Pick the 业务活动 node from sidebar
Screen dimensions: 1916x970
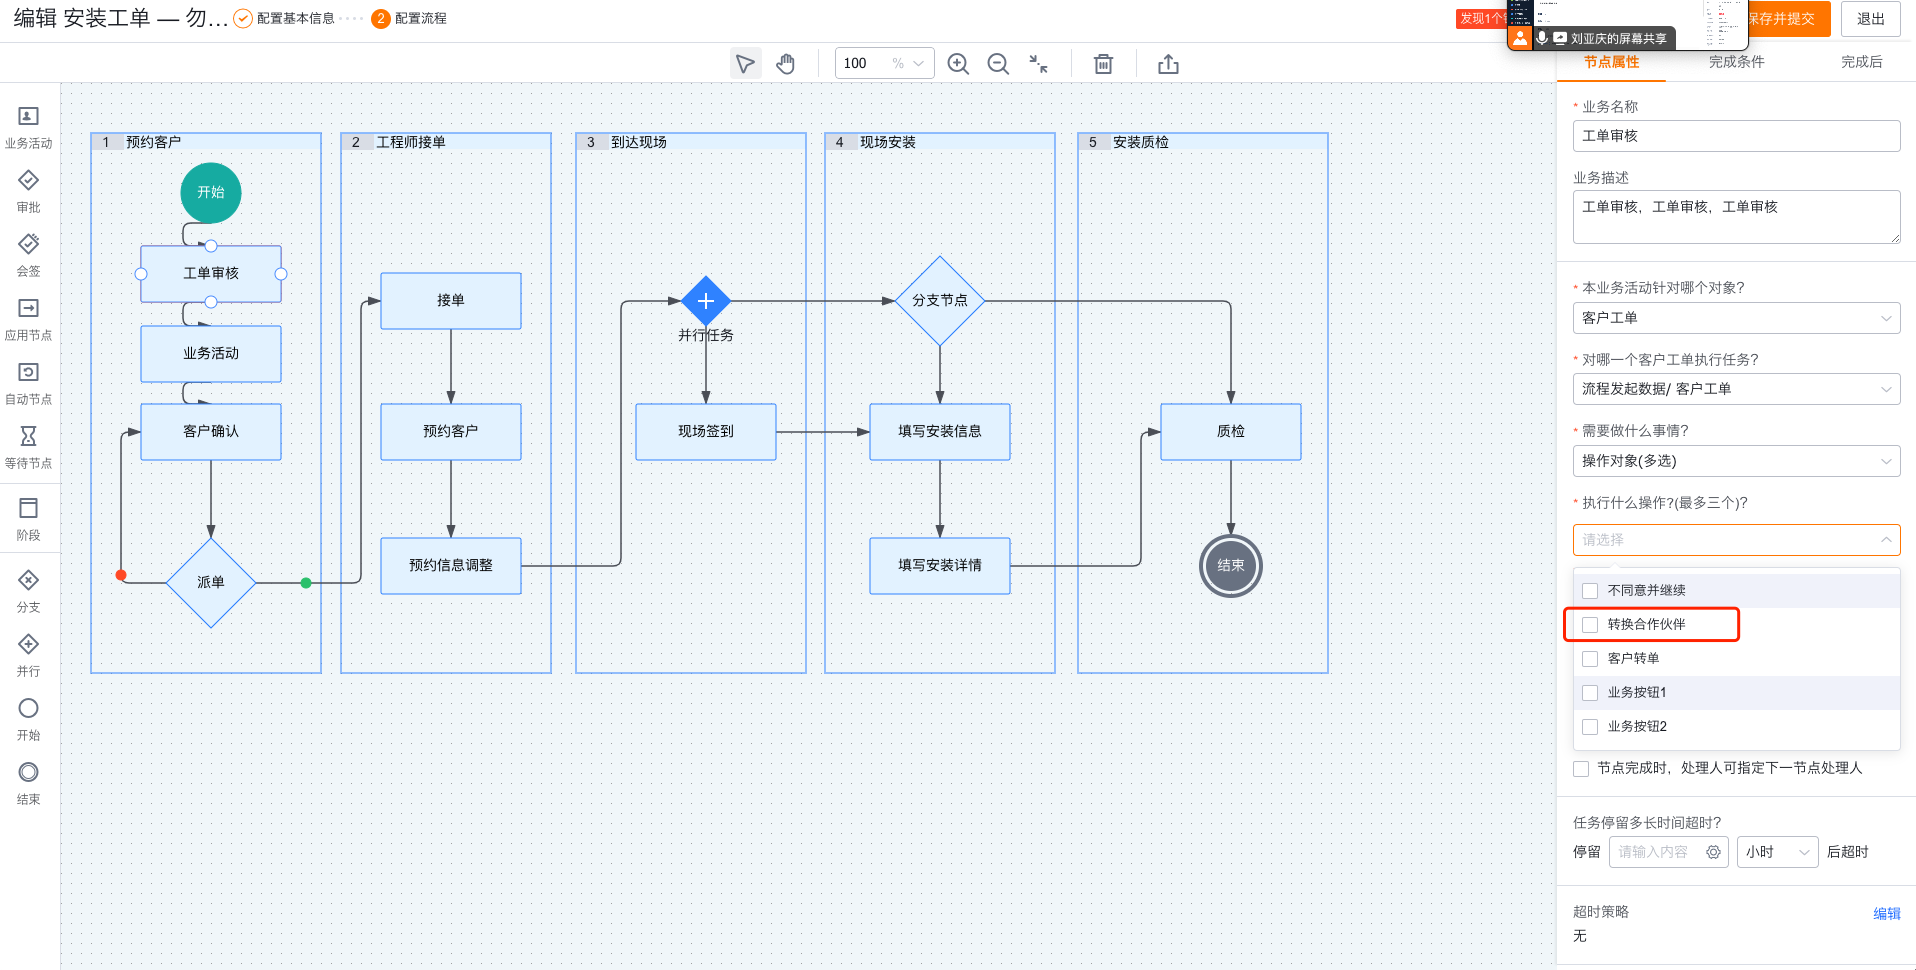pyautogui.click(x=29, y=127)
